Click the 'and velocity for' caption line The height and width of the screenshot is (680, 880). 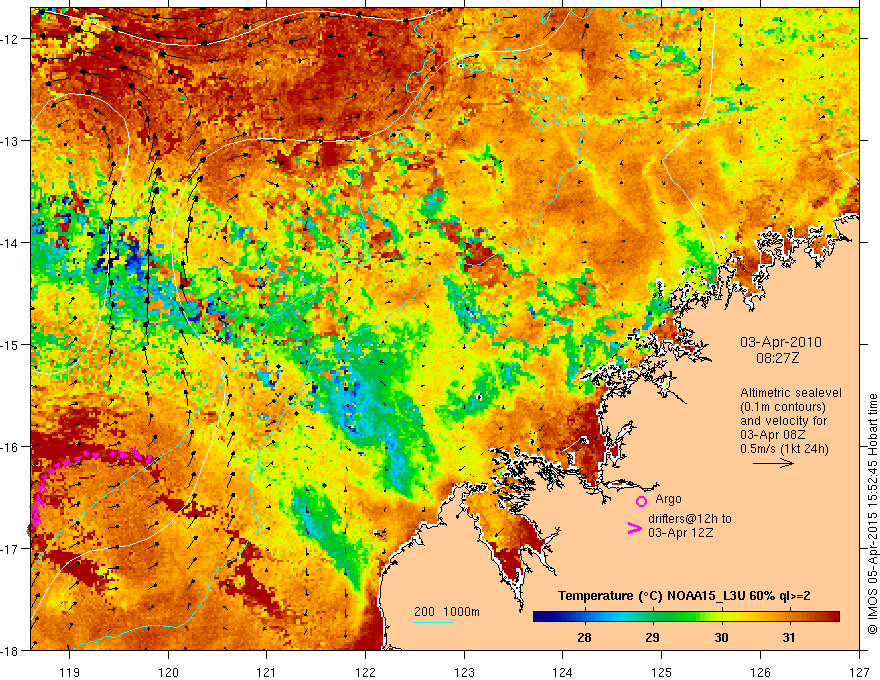pyautogui.click(x=783, y=421)
